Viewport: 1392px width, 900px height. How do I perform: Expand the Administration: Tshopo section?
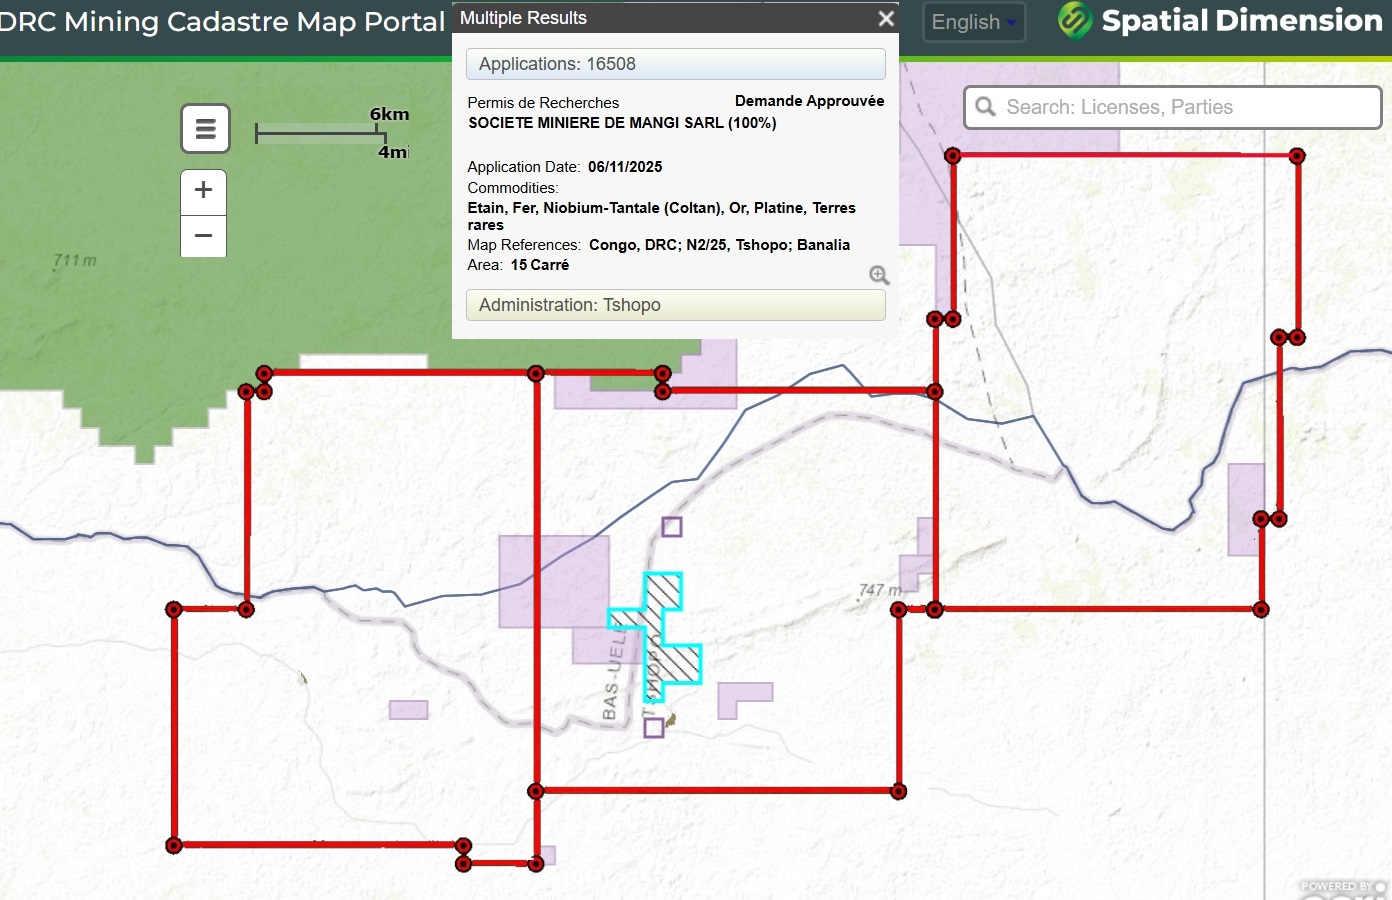[675, 305]
